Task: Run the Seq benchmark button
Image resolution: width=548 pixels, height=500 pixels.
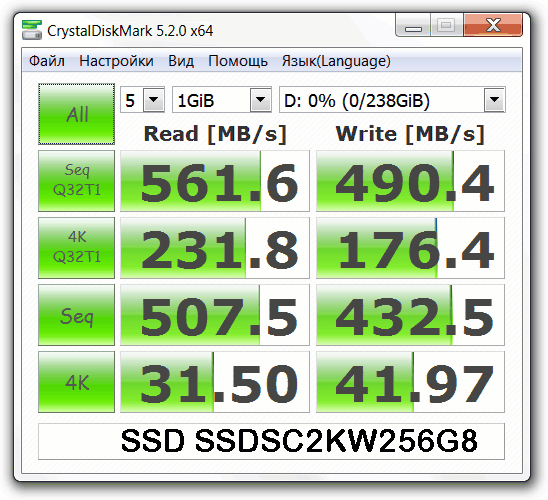Action: (x=76, y=315)
